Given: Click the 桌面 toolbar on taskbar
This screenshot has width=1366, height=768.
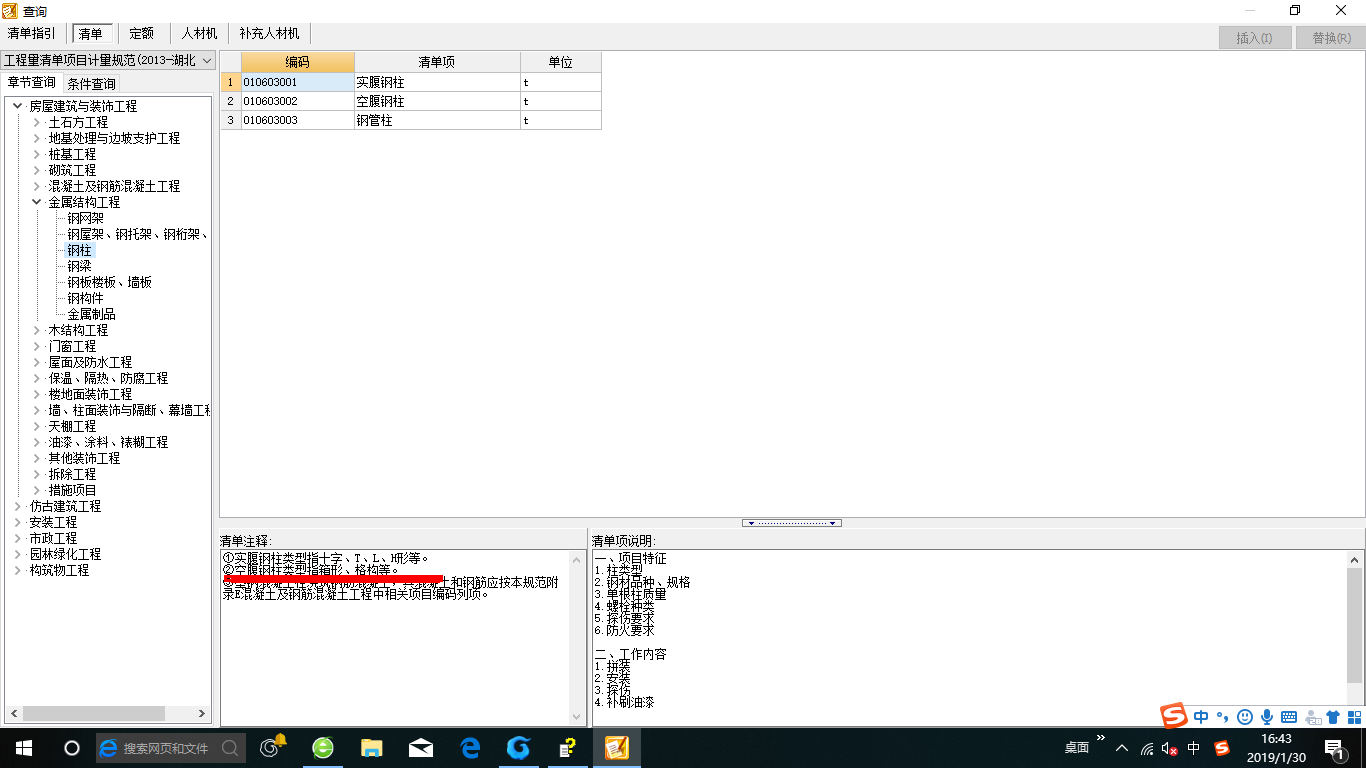Looking at the screenshot, I should pyautogui.click(x=1076, y=748).
